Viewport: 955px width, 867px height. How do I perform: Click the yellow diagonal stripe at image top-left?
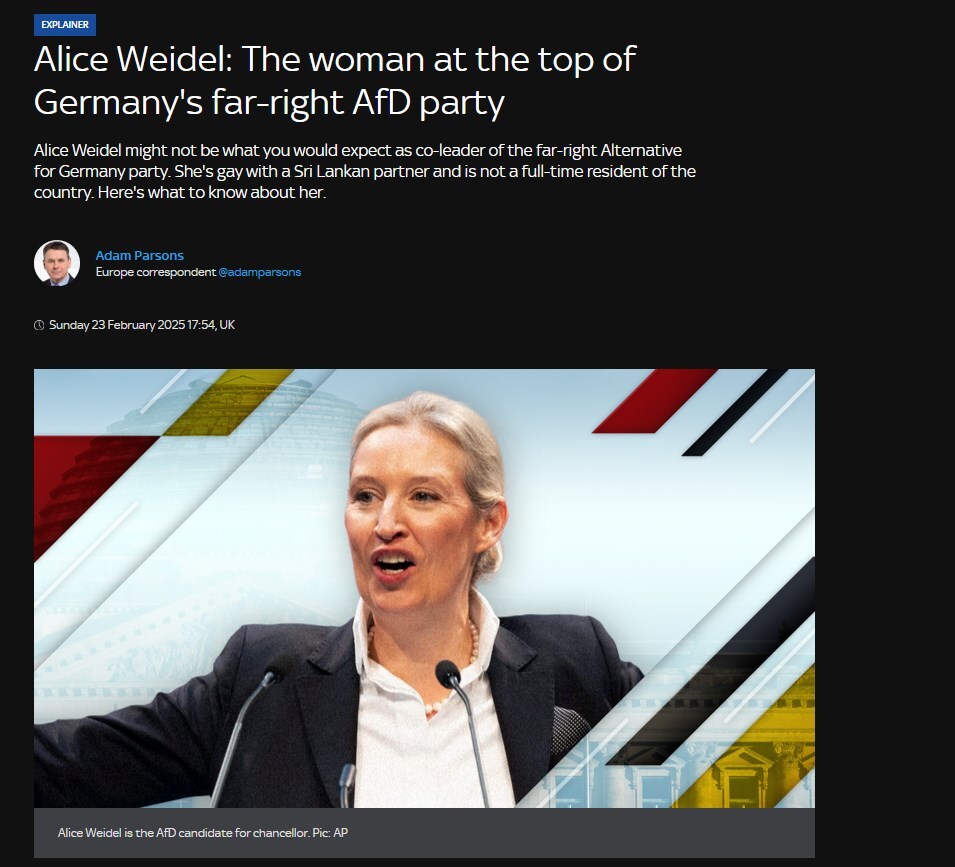(228, 402)
